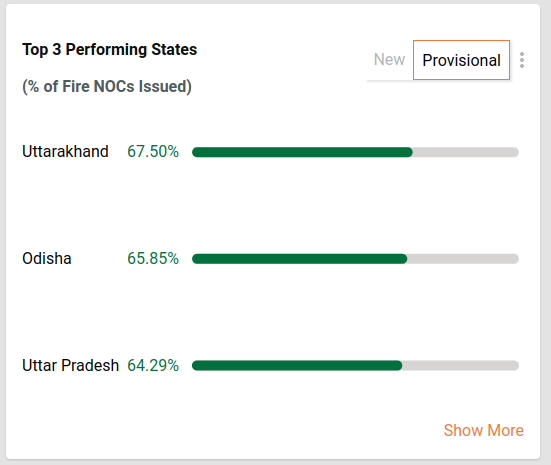This screenshot has width=551, height=465.
Task: Click Uttarakhand's green filled progress bar
Action: [302, 152]
